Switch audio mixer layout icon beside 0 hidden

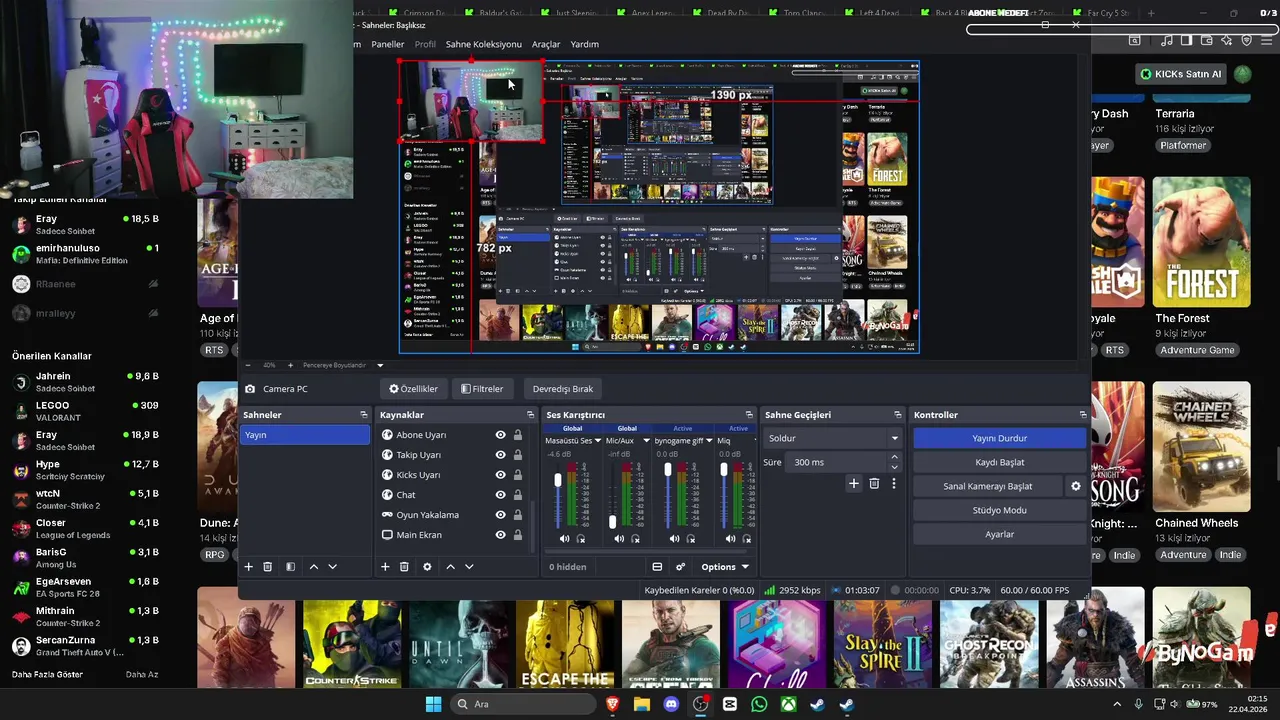coord(657,567)
